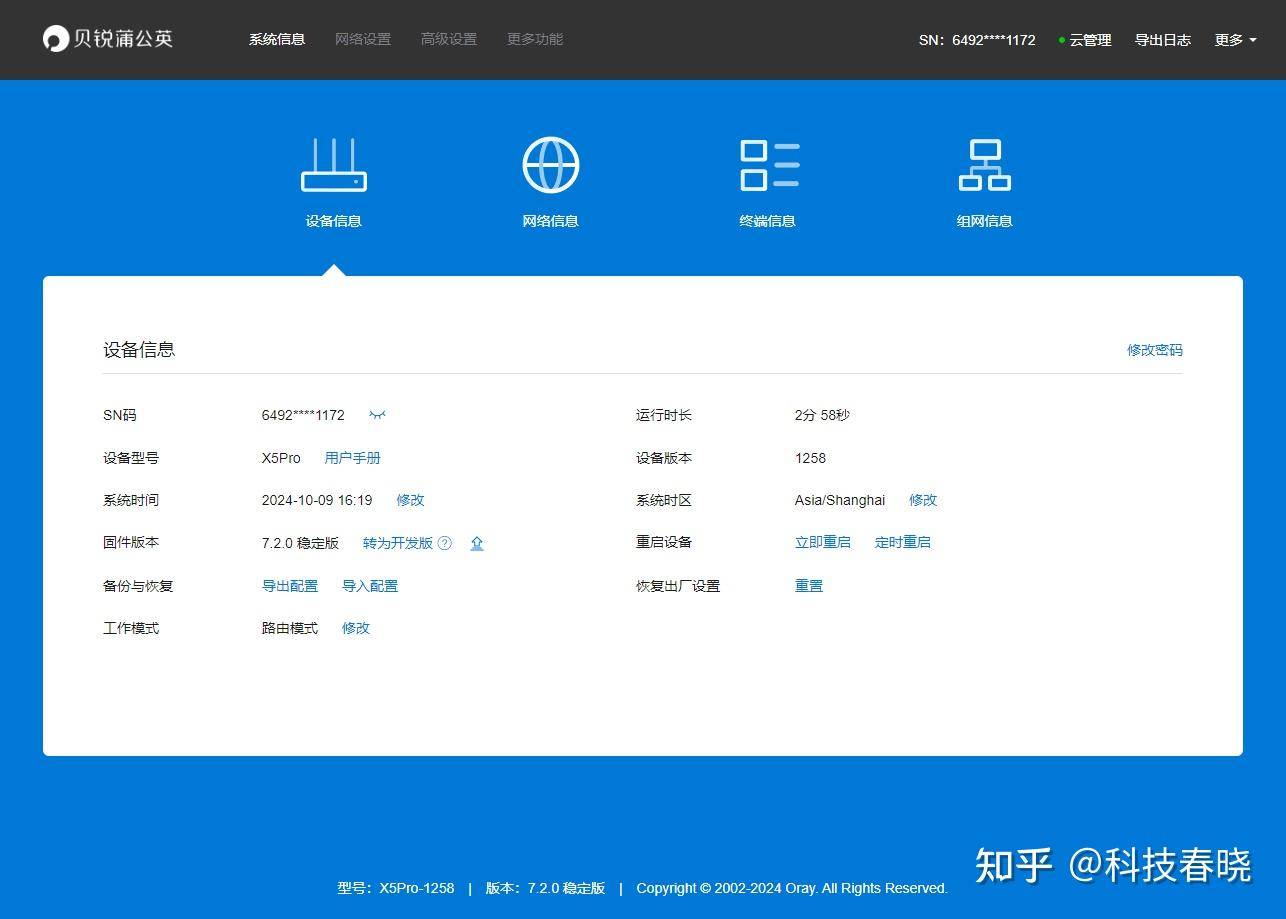Switch to 网络设置 menu
The width and height of the screenshot is (1286, 919).
tap(363, 39)
